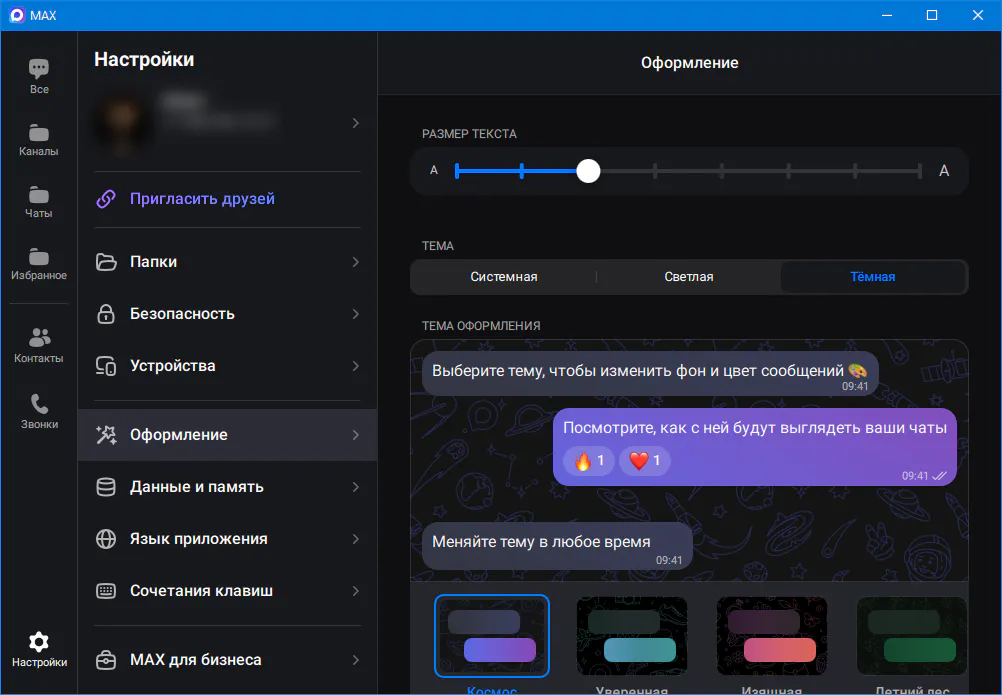Click the Пригласить друзей link

202,199
